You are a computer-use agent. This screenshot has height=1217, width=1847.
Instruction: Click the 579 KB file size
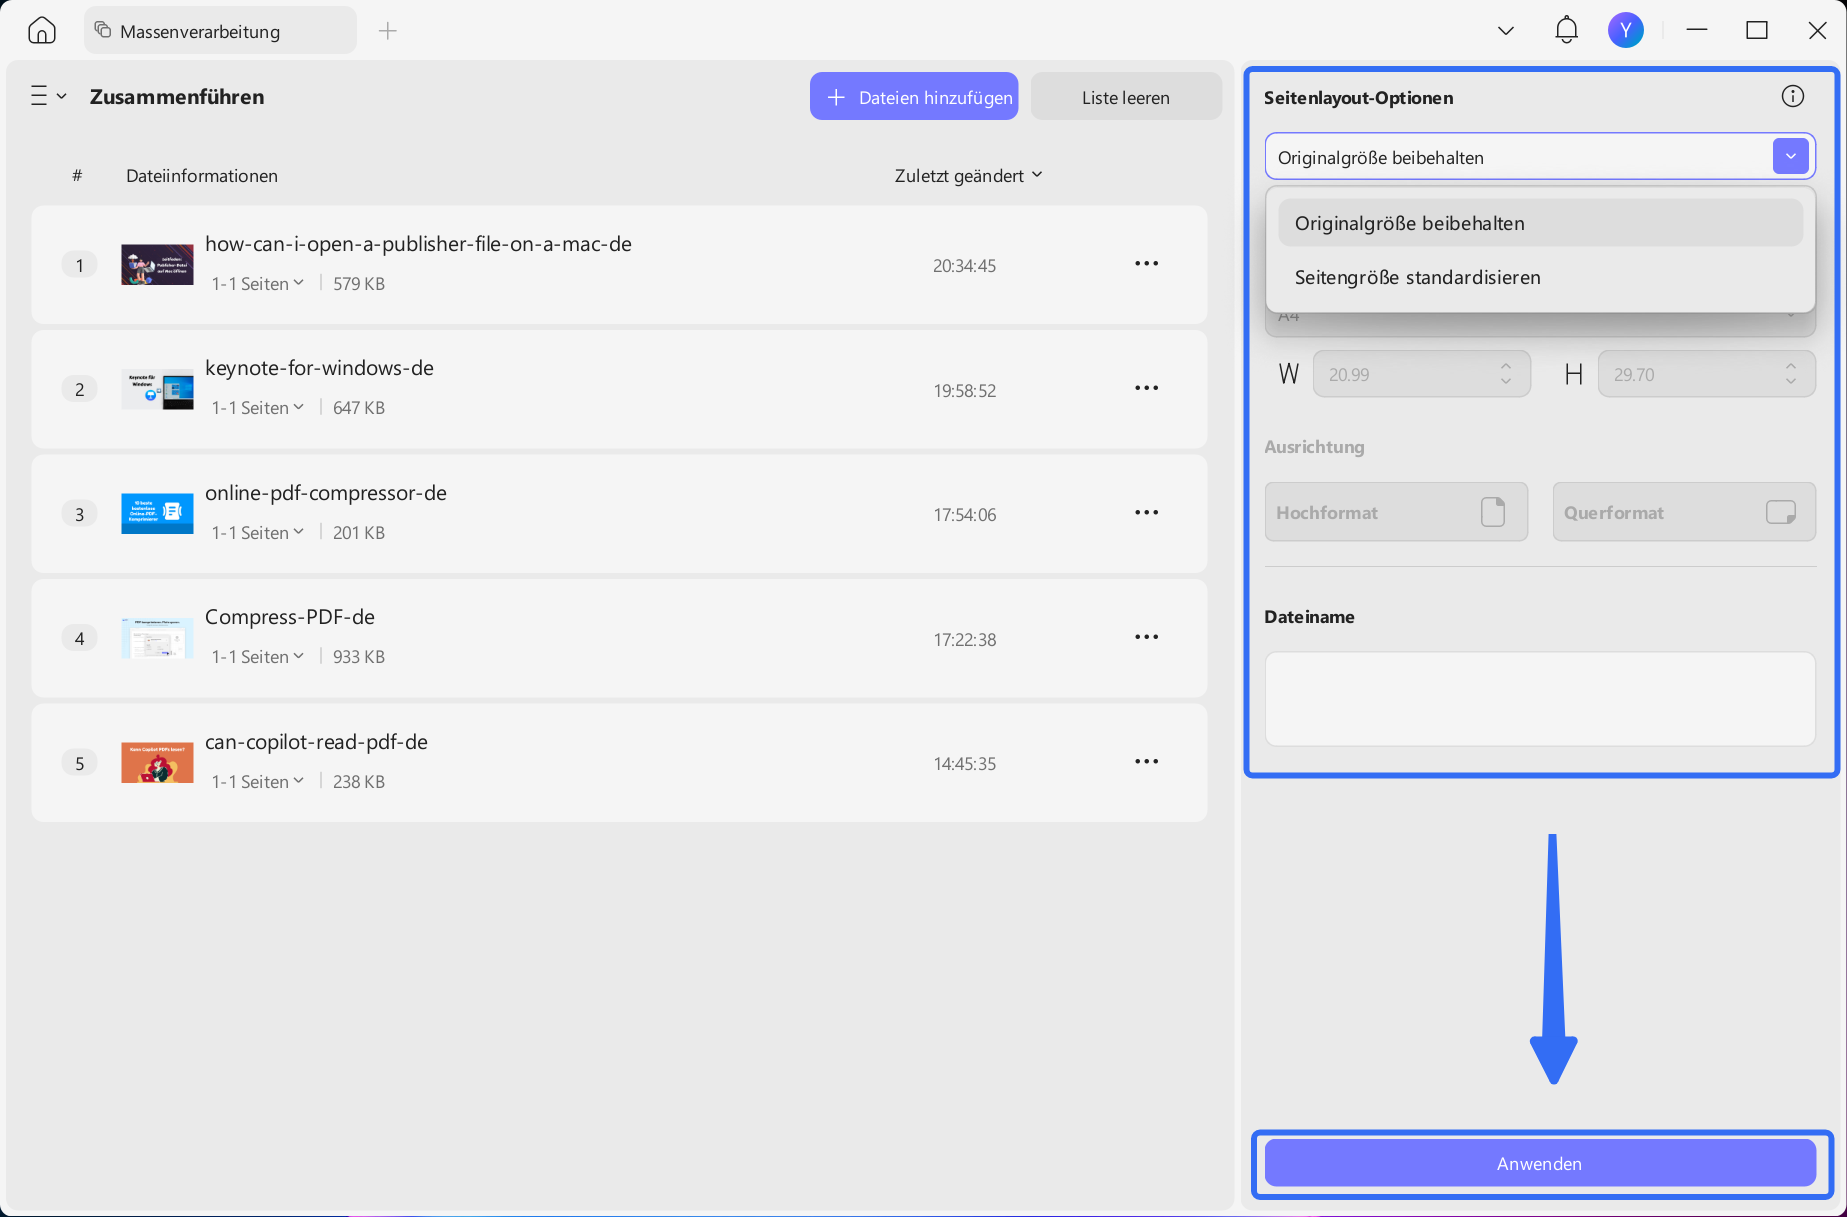coord(359,284)
